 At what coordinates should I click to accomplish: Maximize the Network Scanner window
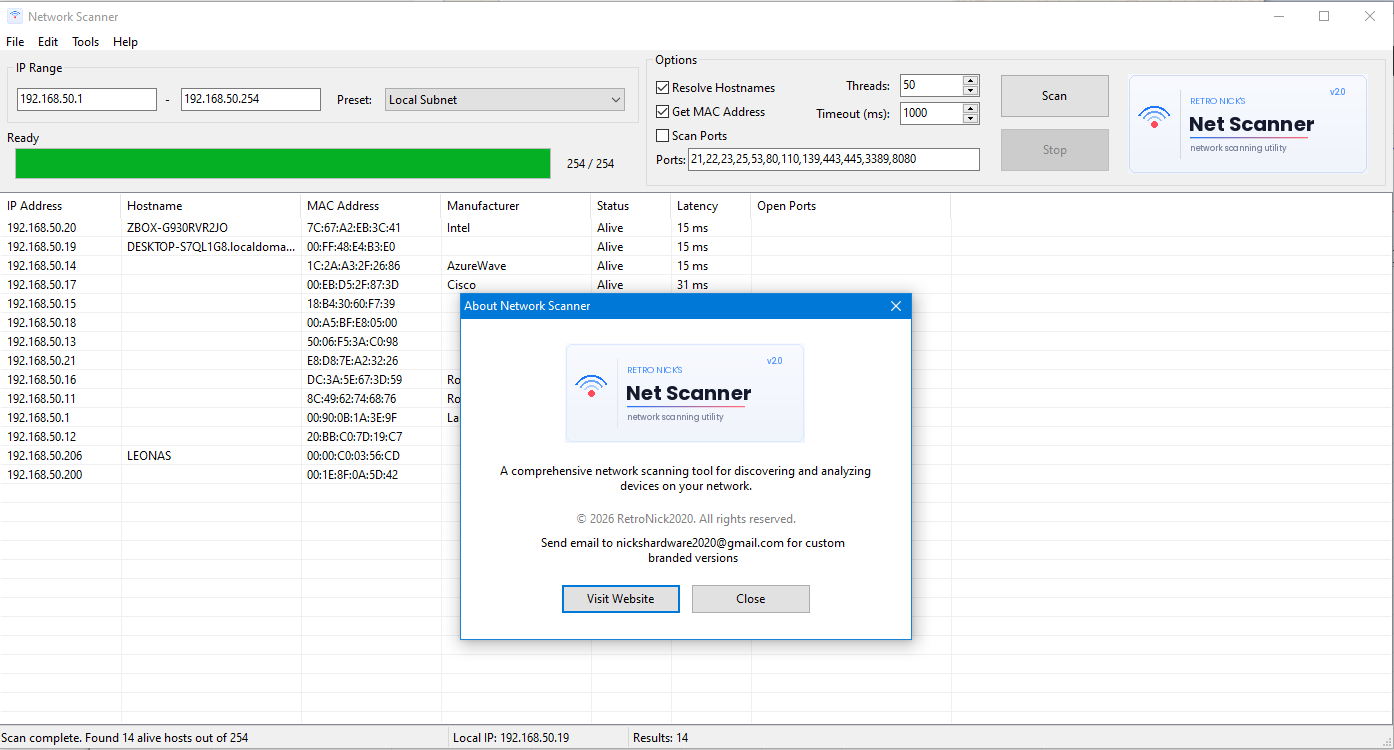point(1324,16)
